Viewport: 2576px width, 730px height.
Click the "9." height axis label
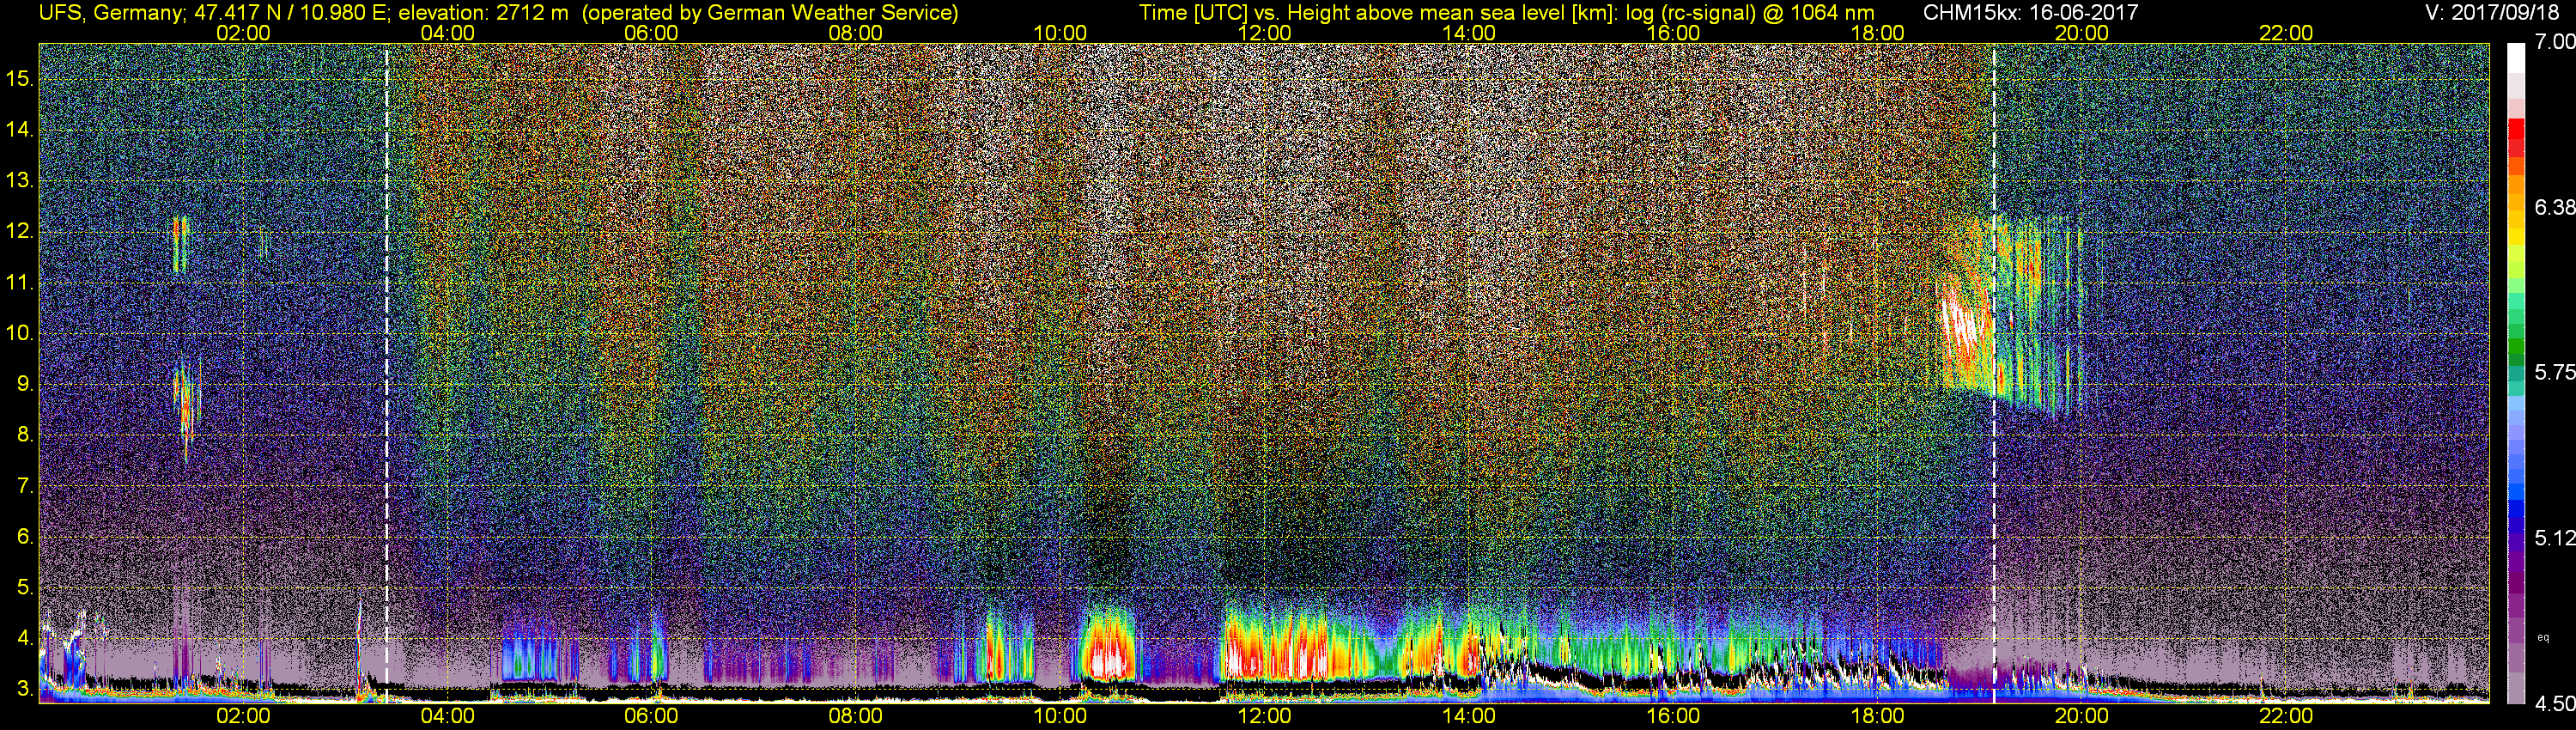click(24, 384)
